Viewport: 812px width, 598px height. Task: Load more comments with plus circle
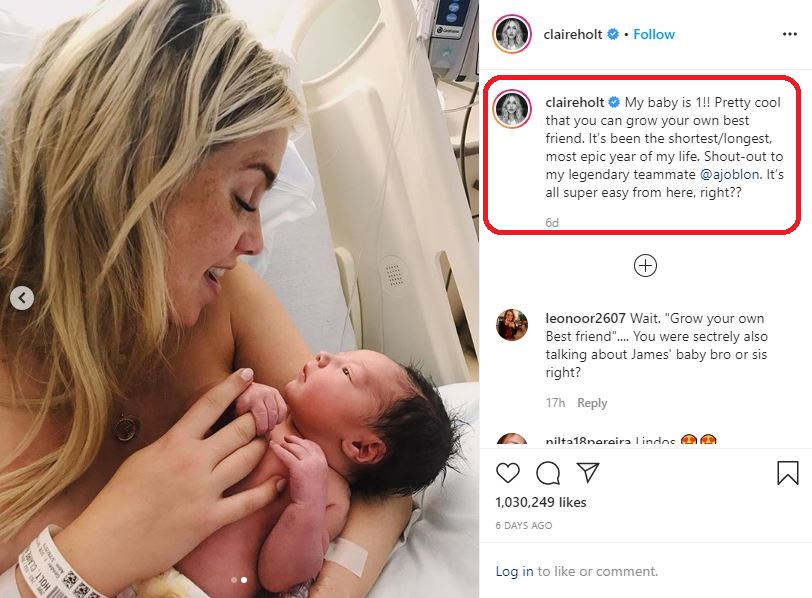(645, 266)
